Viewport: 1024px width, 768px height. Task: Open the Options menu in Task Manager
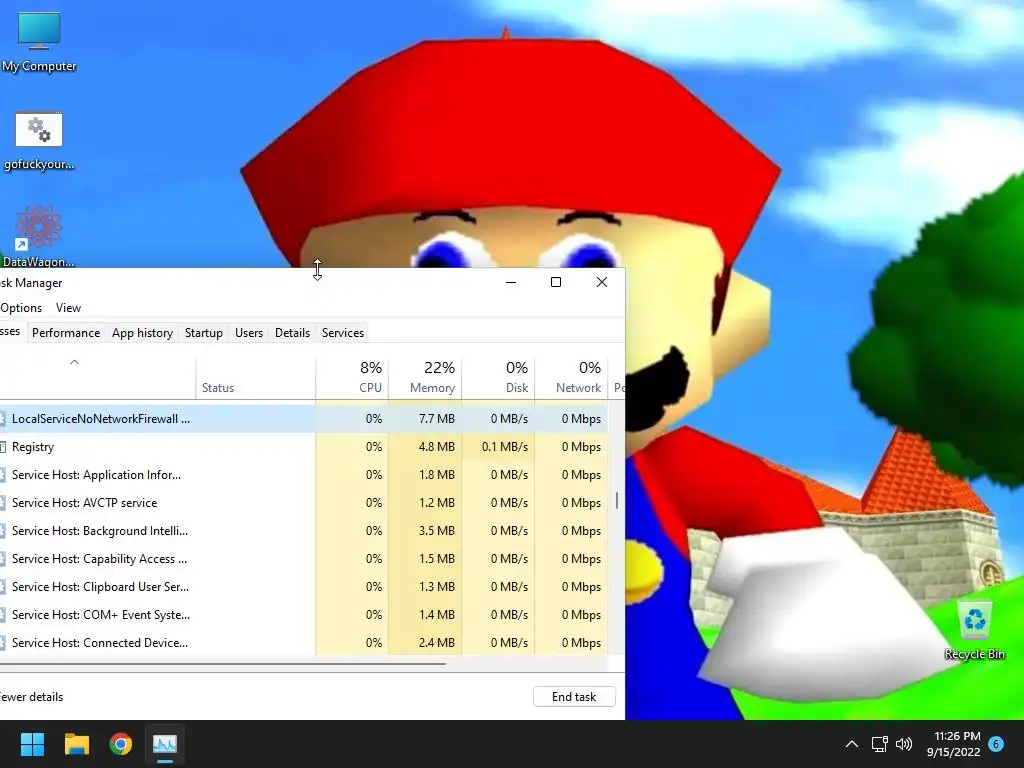click(x=21, y=308)
